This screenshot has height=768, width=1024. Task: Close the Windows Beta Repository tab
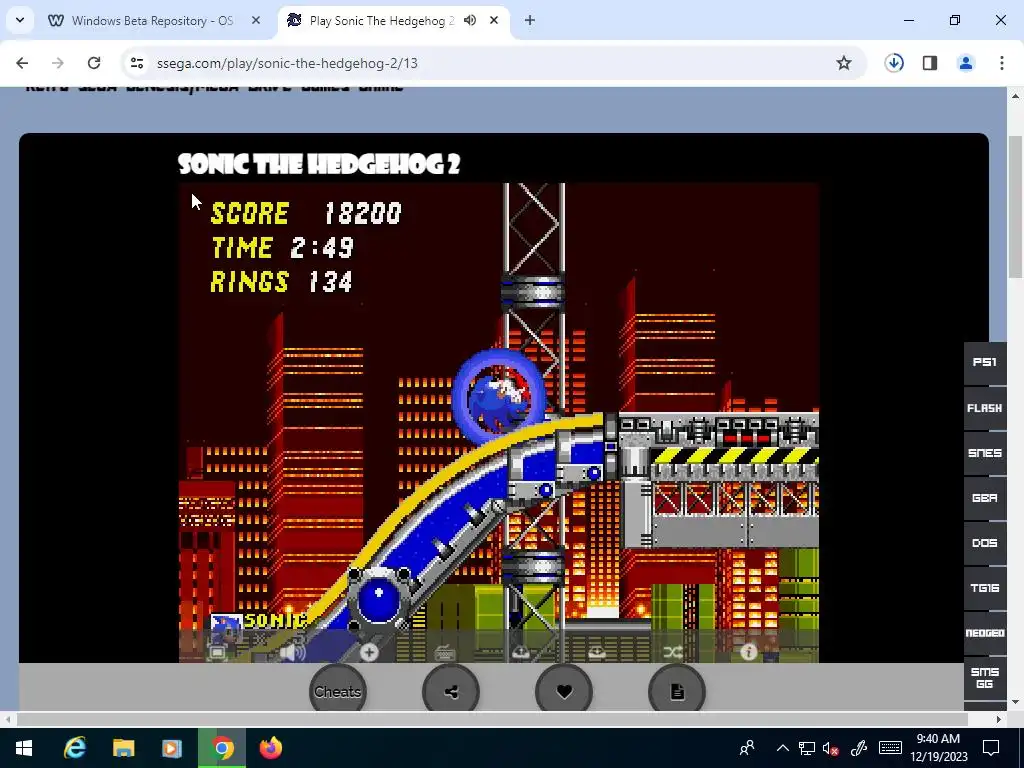coord(256,21)
